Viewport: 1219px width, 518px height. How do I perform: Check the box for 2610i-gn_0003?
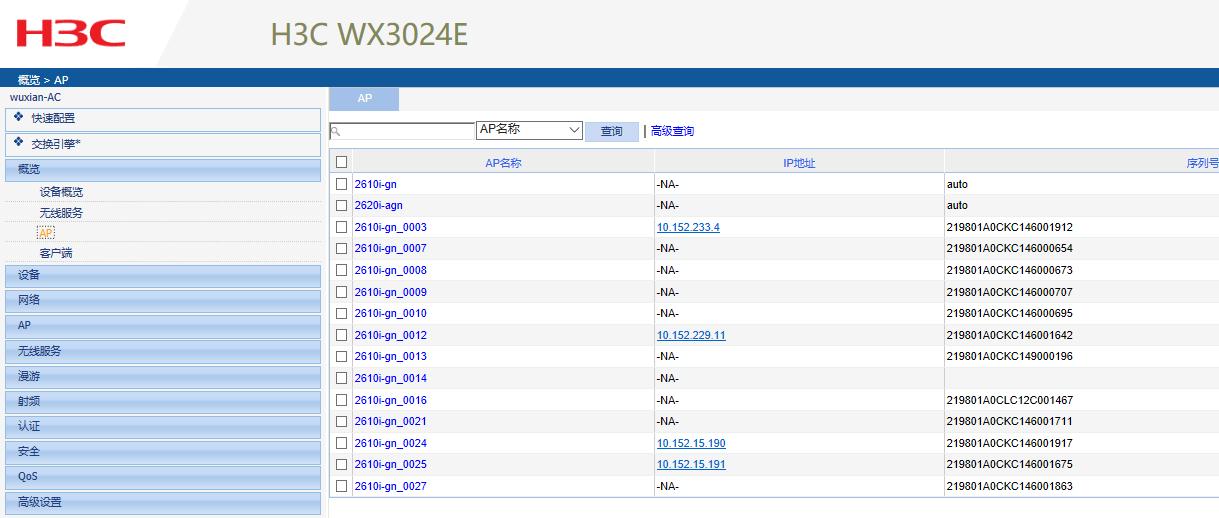(342, 227)
